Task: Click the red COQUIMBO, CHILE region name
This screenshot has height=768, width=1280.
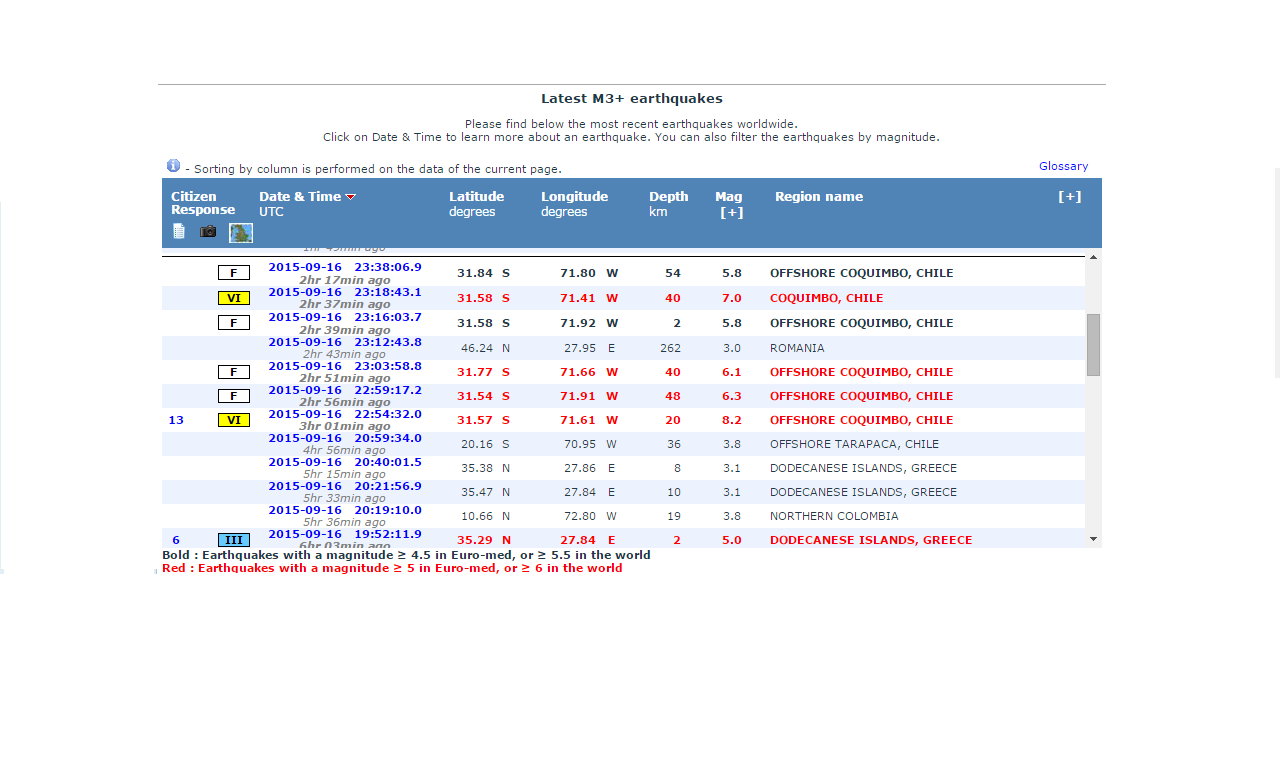Action: [x=827, y=298]
